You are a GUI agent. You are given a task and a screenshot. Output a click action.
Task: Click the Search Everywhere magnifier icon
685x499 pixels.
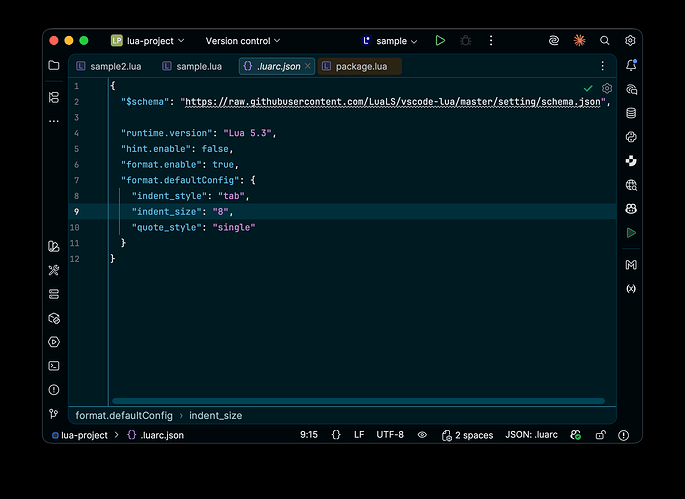[x=605, y=41]
